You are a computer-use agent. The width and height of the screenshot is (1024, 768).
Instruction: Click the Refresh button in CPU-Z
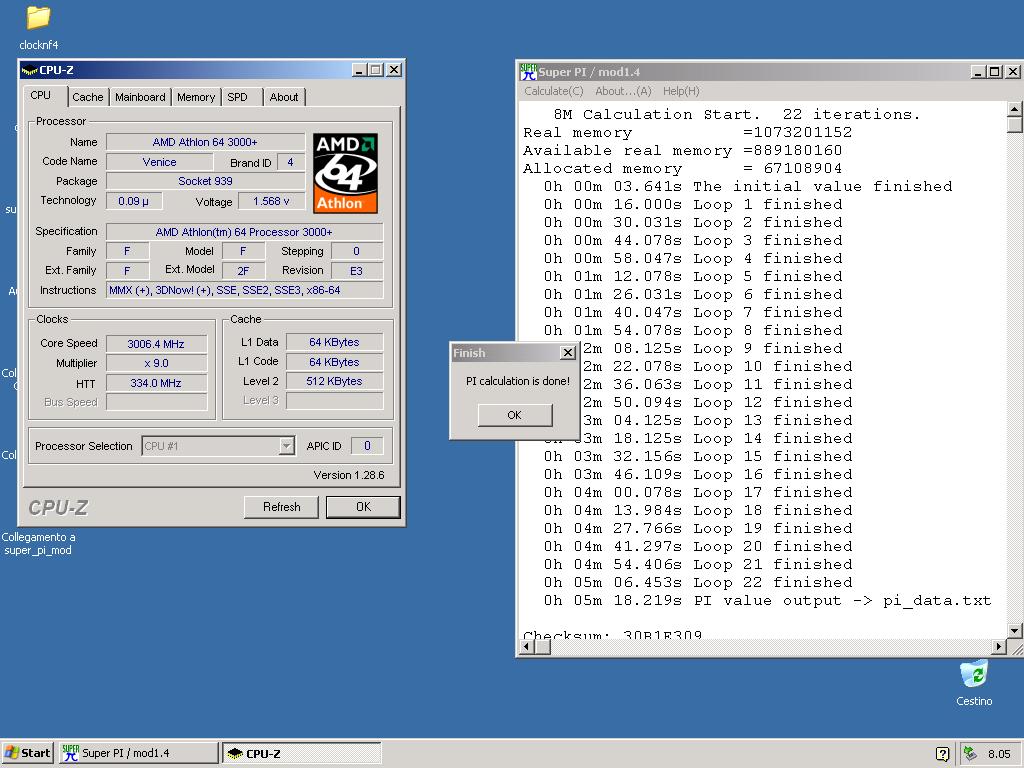point(281,507)
